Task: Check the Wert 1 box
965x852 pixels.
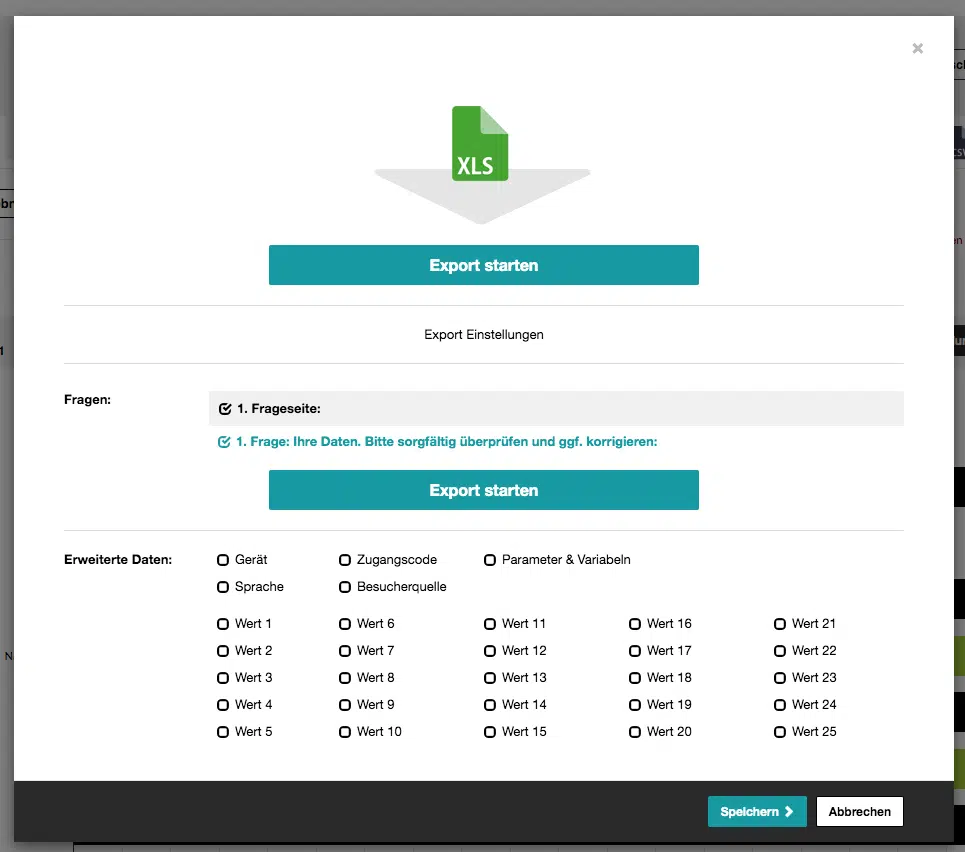Action: click(223, 624)
